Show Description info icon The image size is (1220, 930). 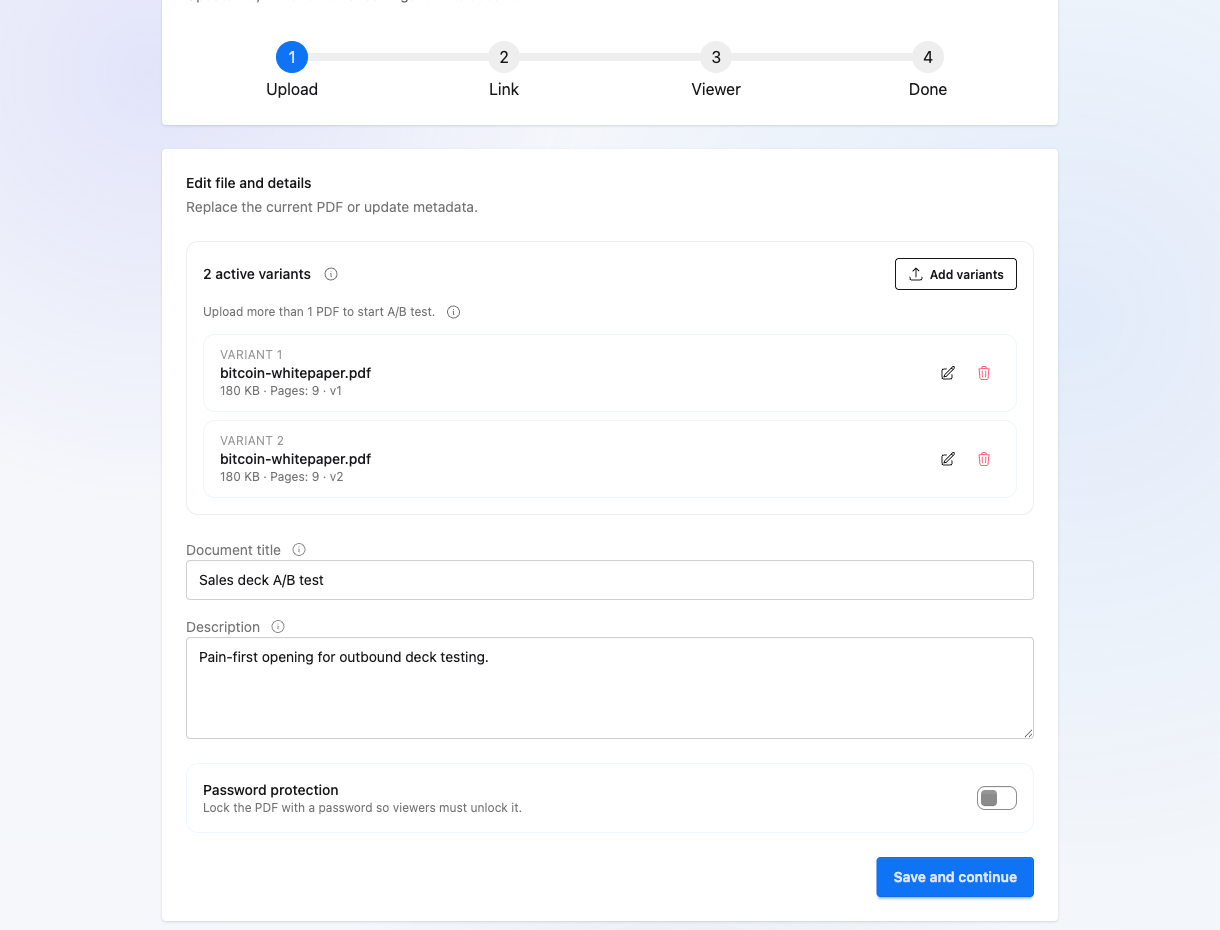click(x=278, y=627)
